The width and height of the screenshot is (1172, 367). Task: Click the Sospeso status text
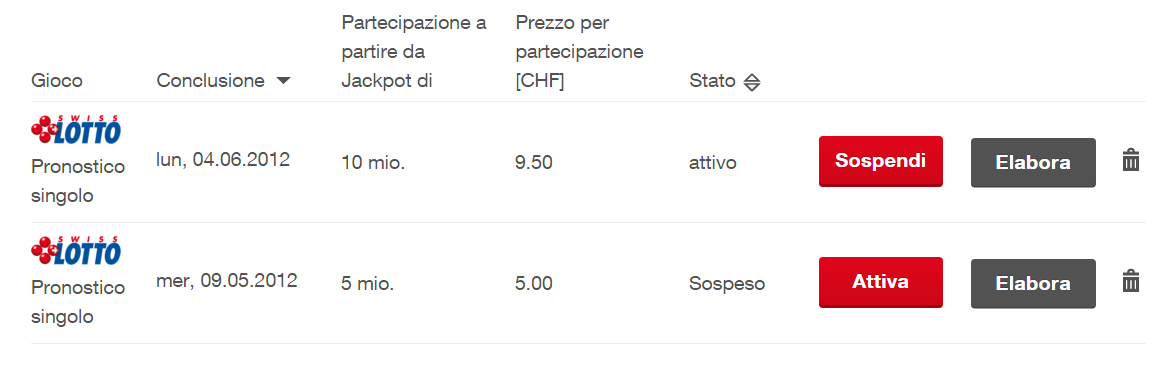[x=727, y=283]
